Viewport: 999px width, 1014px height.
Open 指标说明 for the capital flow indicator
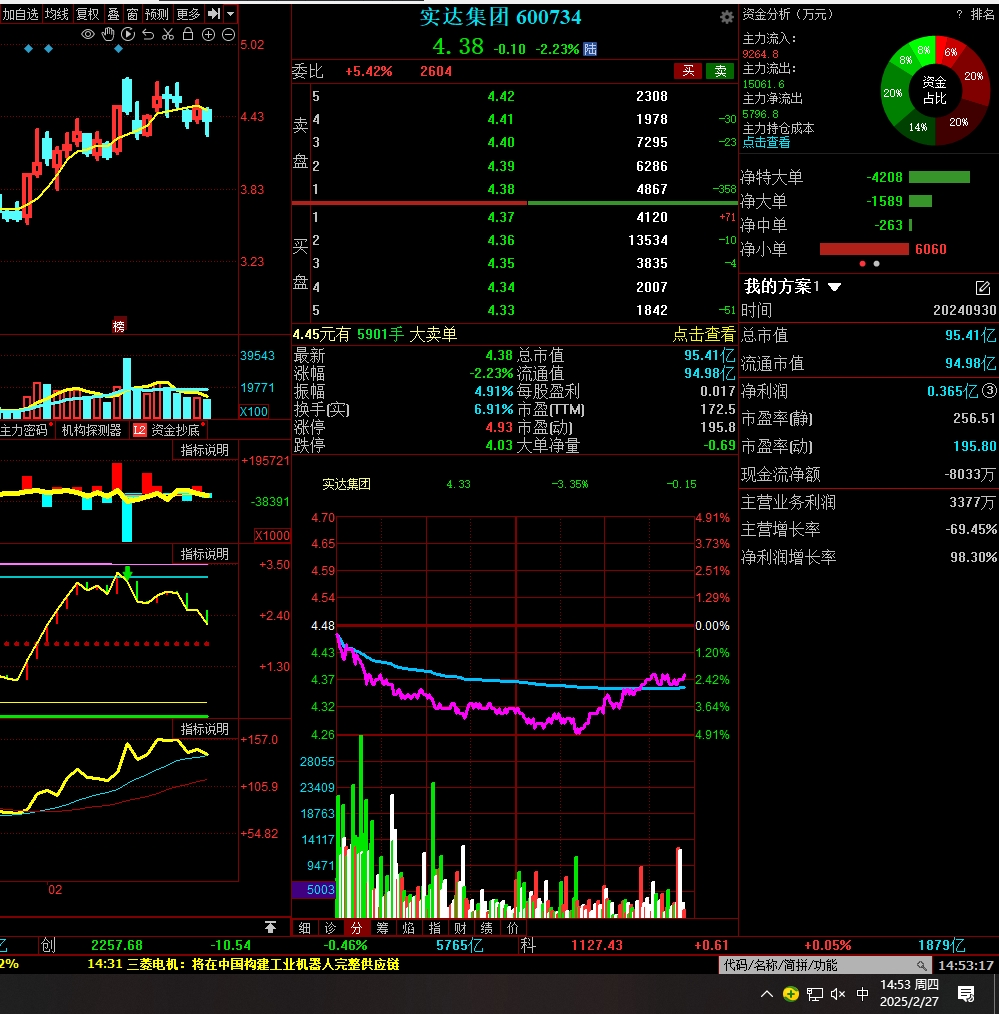tap(204, 450)
